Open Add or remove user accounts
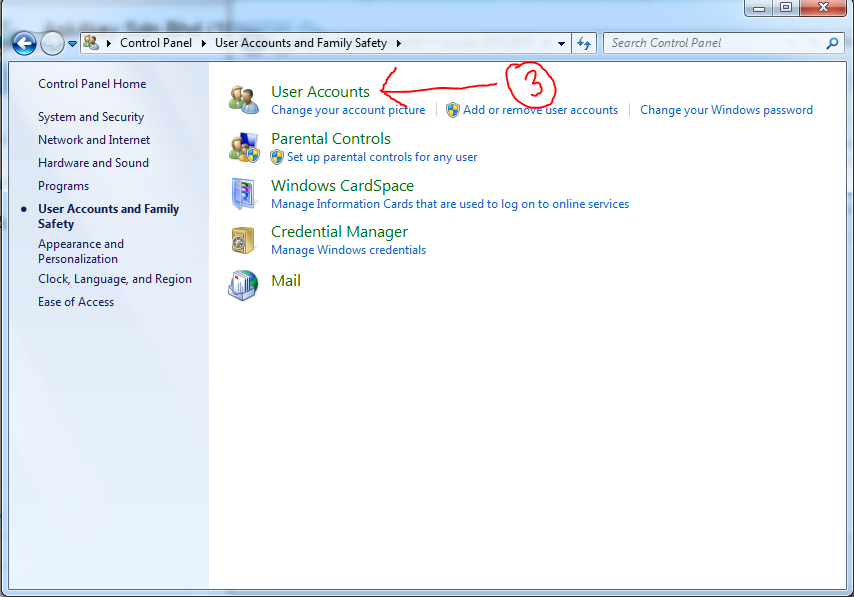854x597 pixels. click(540, 110)
